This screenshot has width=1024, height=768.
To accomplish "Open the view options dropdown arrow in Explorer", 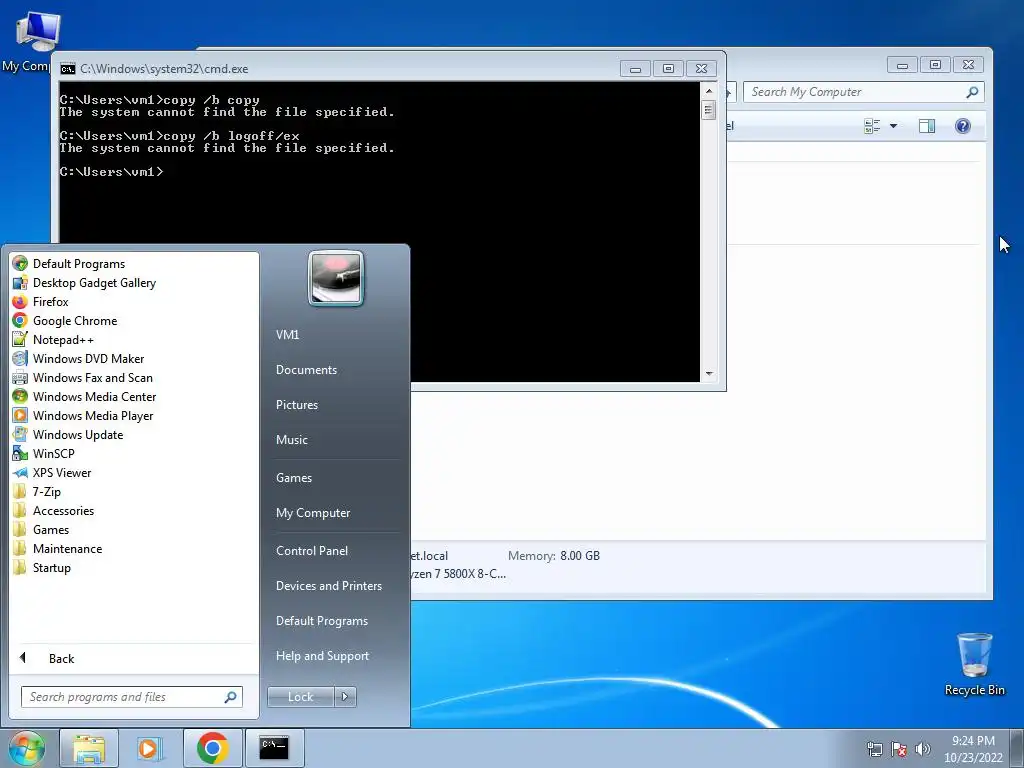I will click(x=893, y=126).
